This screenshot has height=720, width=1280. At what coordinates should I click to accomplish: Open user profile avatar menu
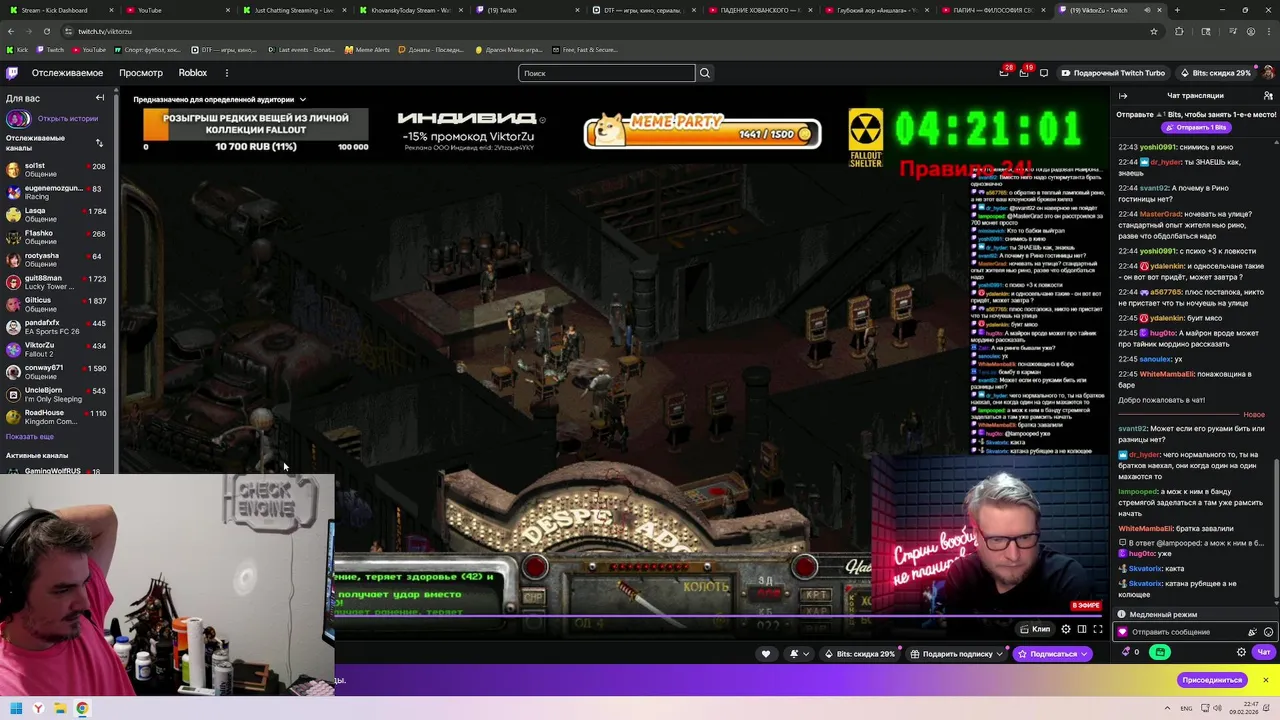(1268, 73)
